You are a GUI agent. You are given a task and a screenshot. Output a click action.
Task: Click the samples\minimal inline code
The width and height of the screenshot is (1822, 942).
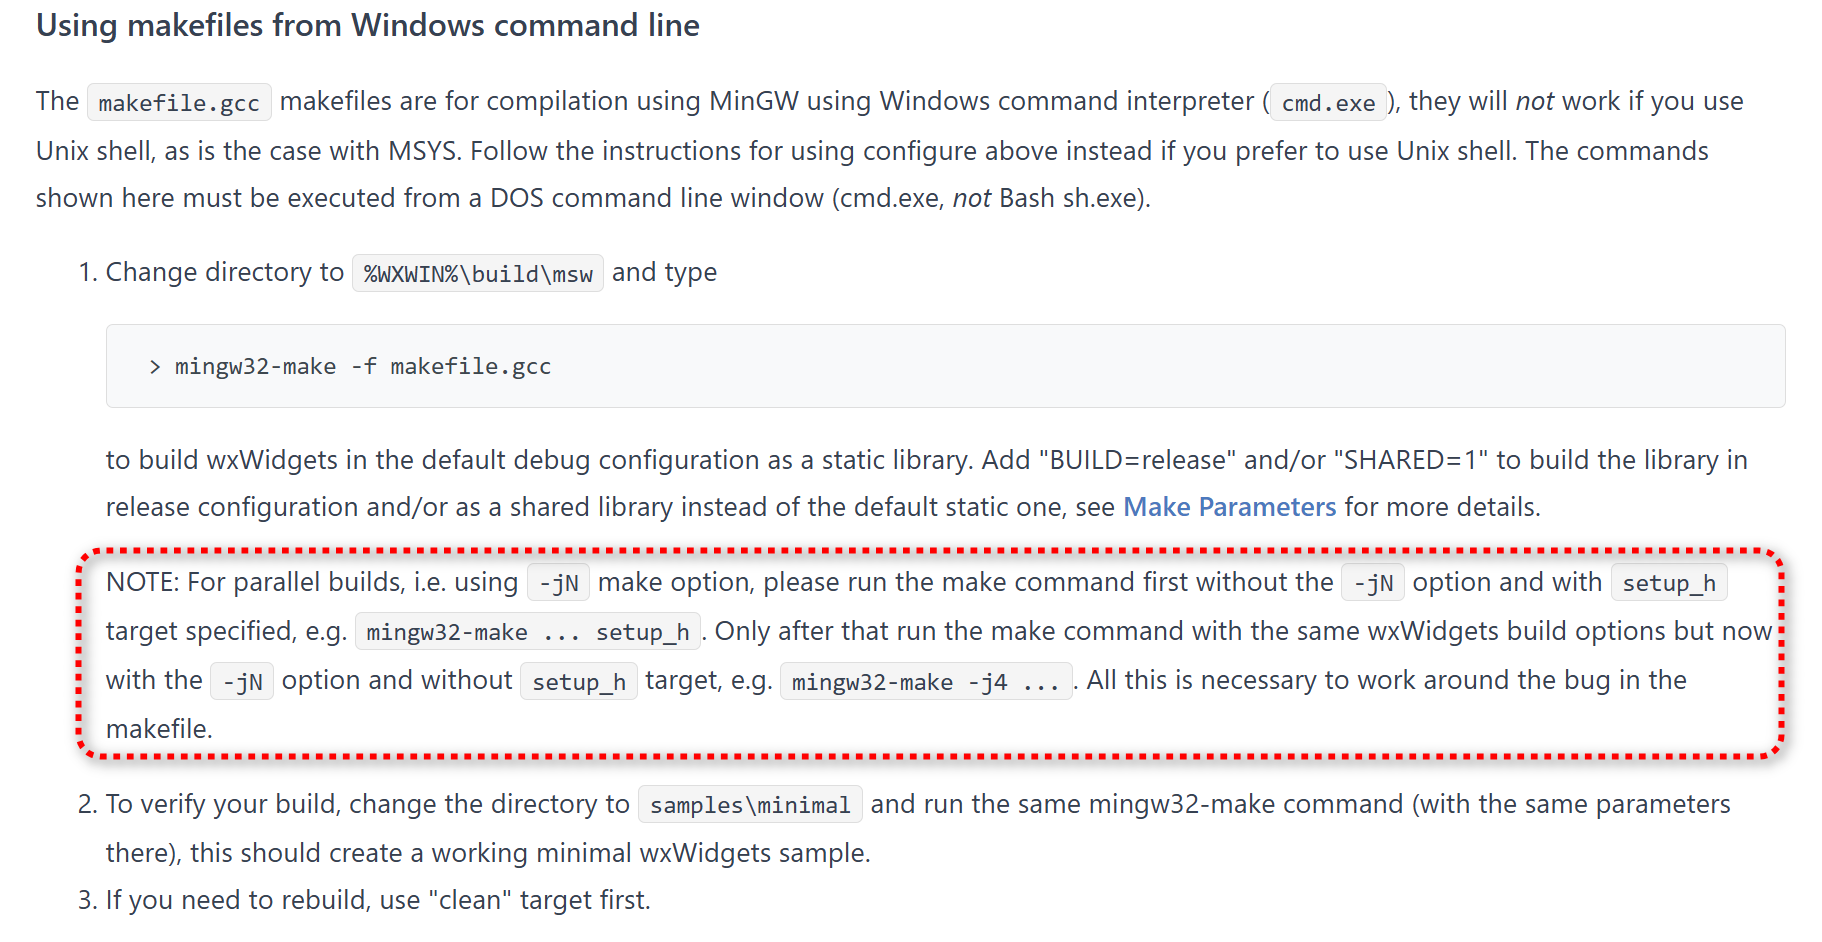click(x=750, y=805)
